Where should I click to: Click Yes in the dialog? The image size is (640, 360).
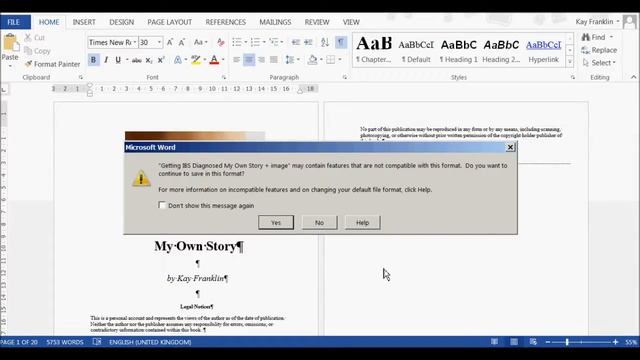[276, 222]
